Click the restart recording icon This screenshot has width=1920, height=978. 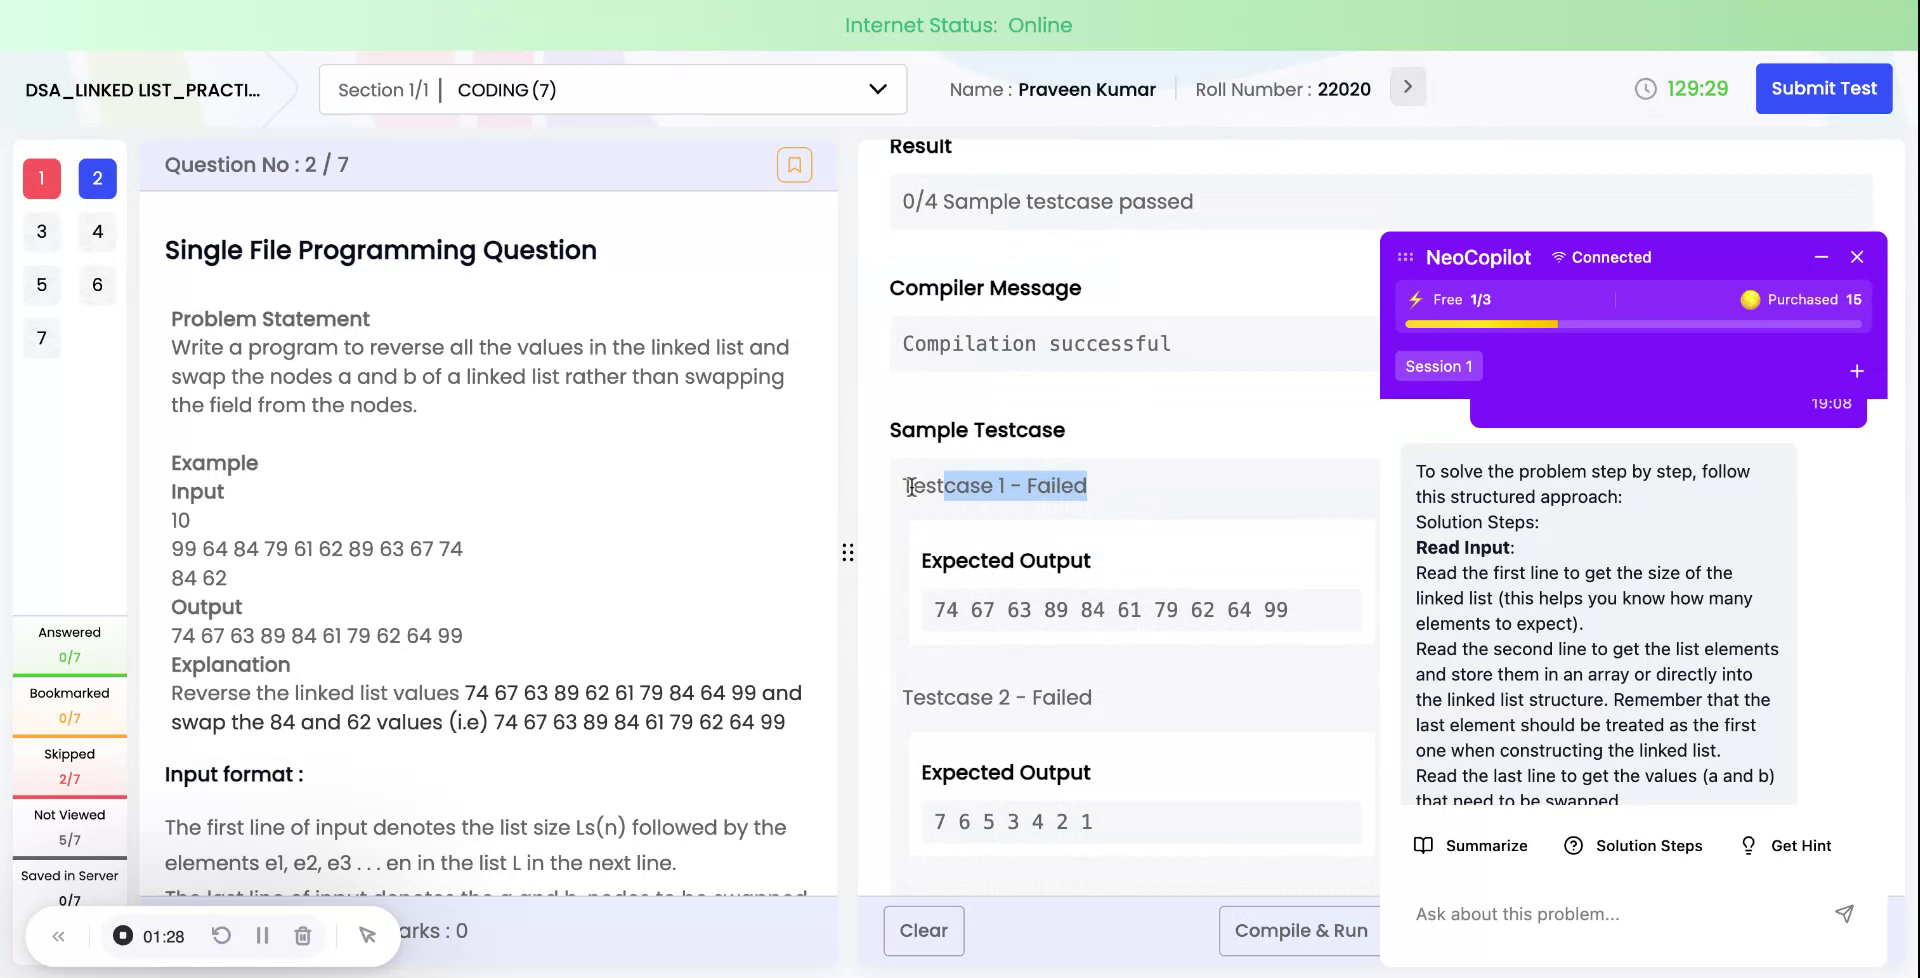pyautogui.click(x=222, y=935)
